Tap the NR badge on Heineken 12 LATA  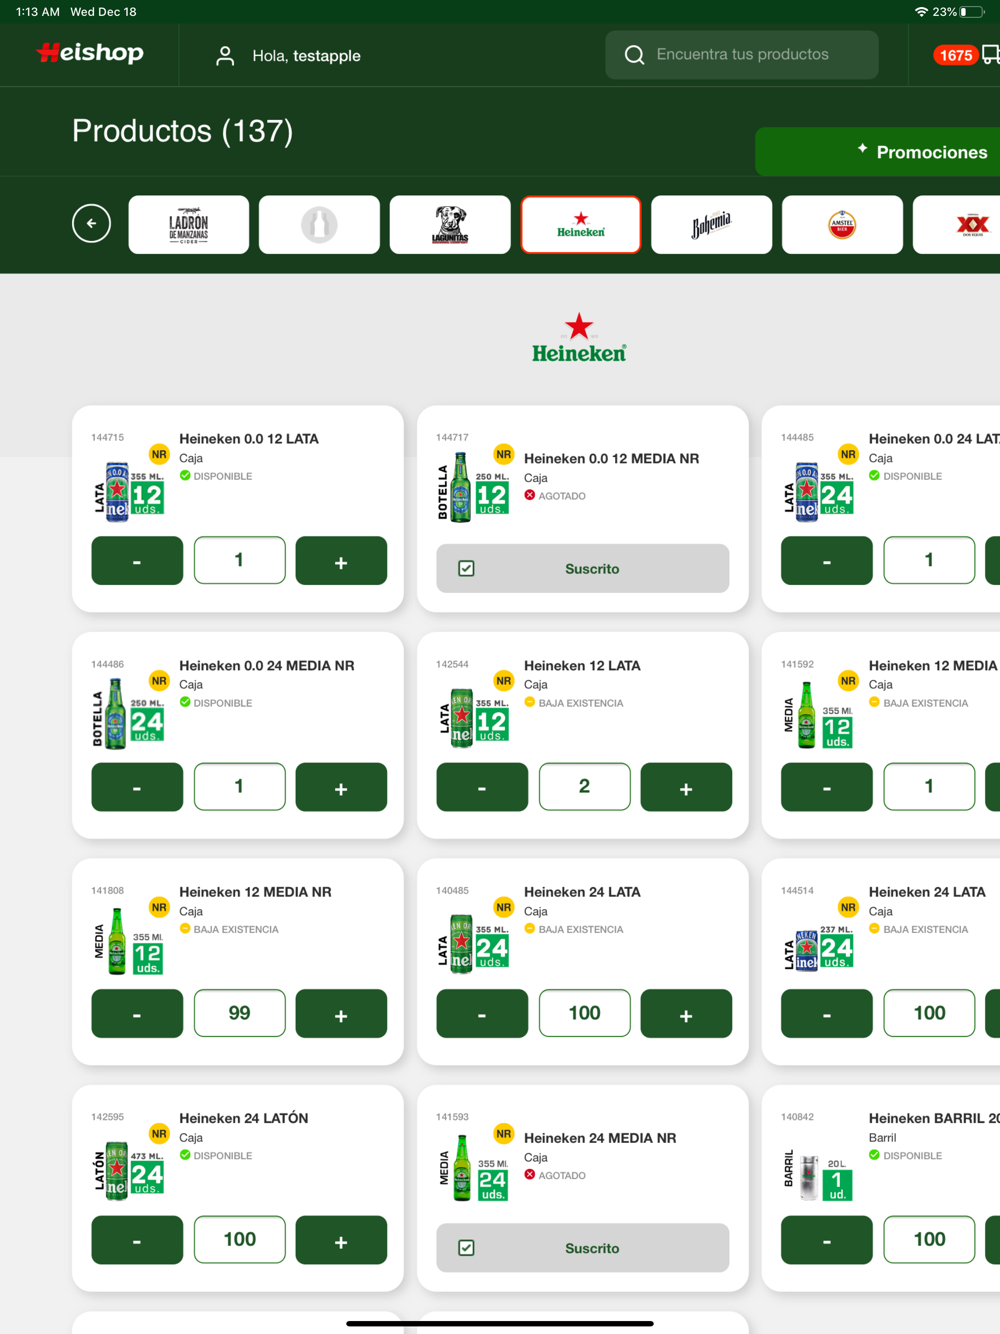(x=504, y=681)
